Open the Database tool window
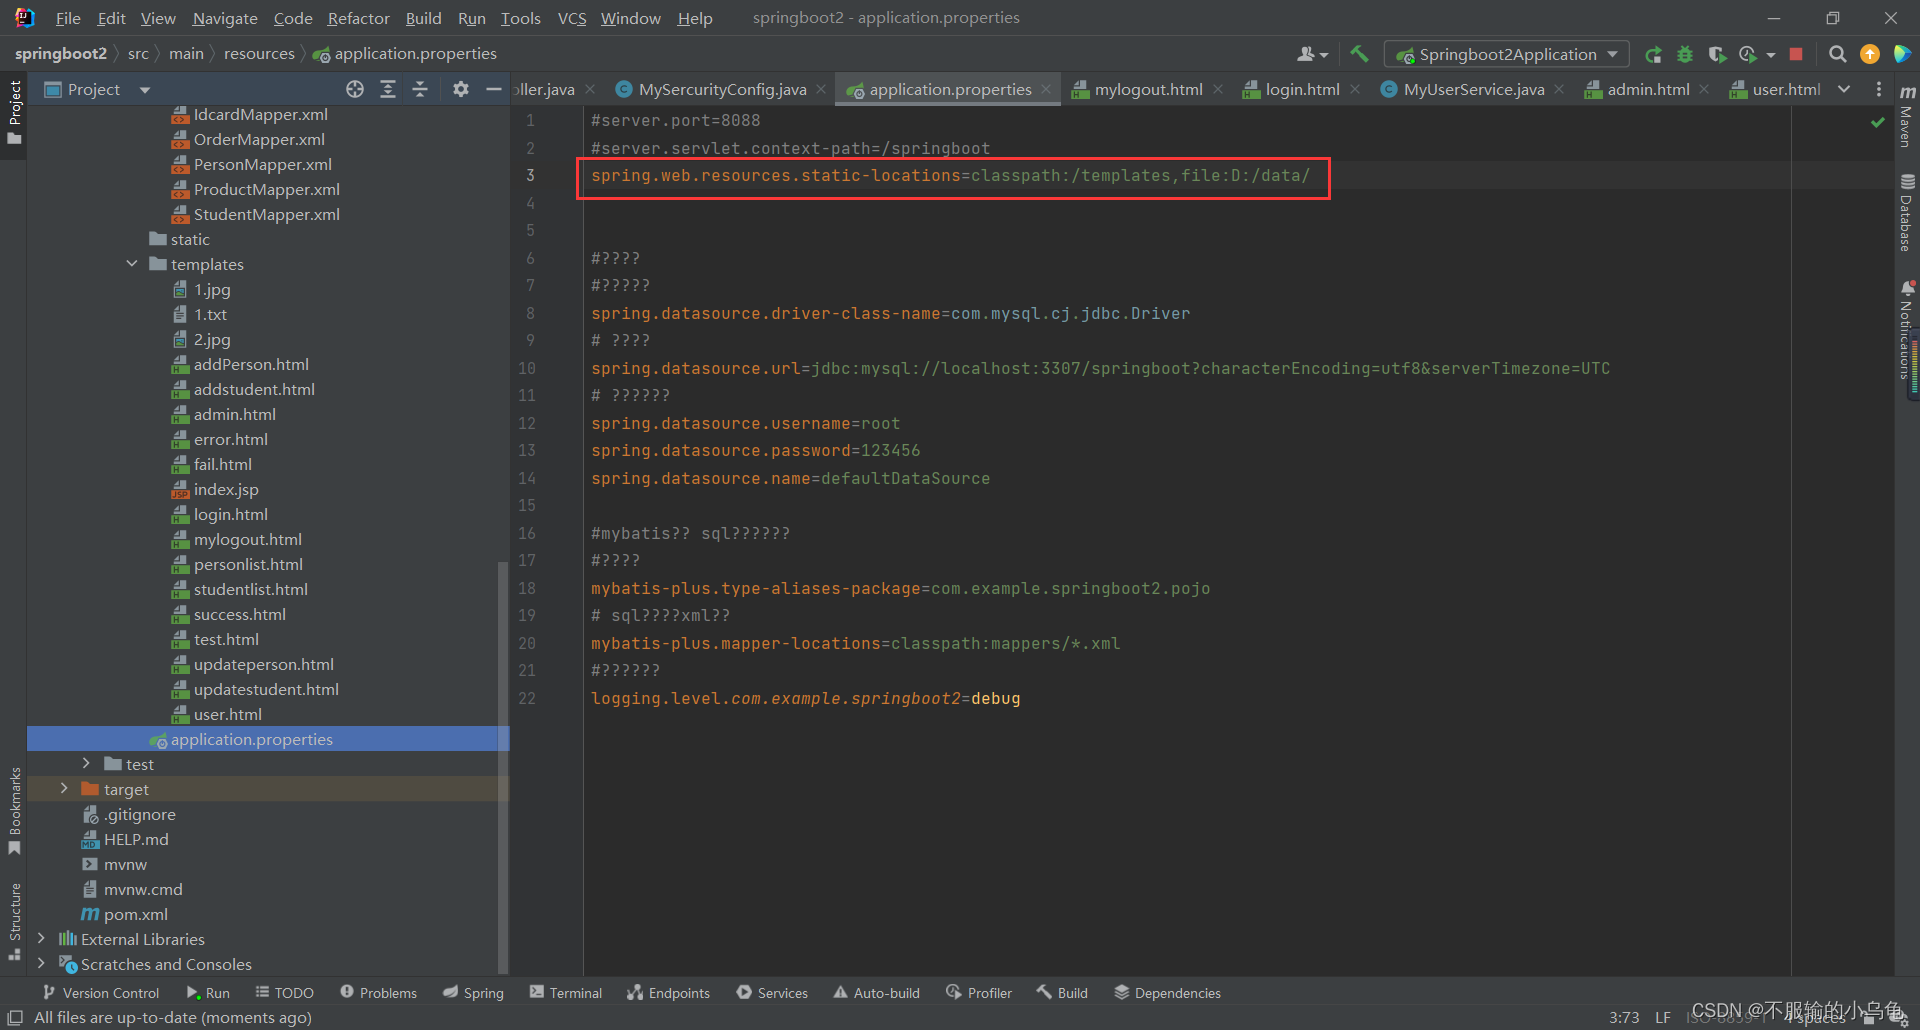1920x1030 pixels. (1907, 212)
